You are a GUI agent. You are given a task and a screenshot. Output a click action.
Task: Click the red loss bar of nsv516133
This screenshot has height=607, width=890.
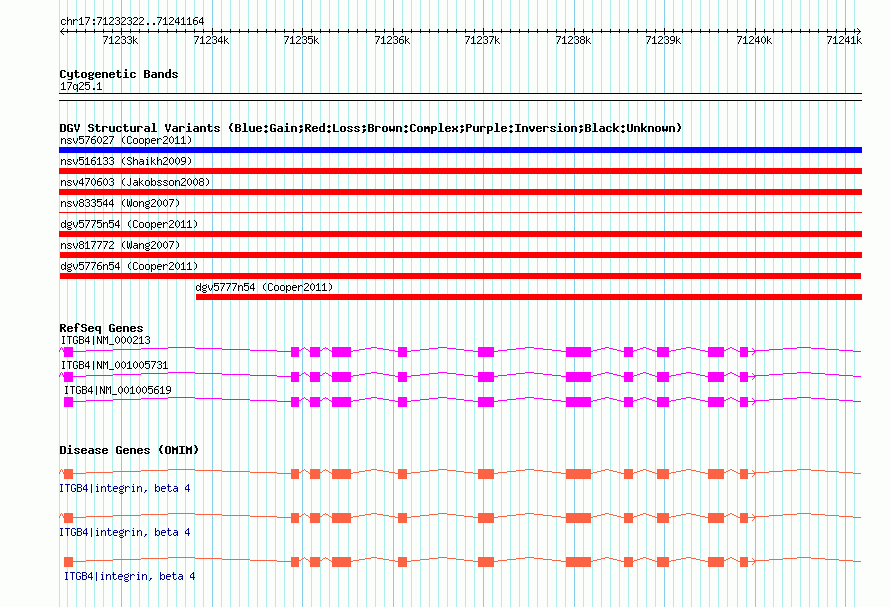coord(460,171)
